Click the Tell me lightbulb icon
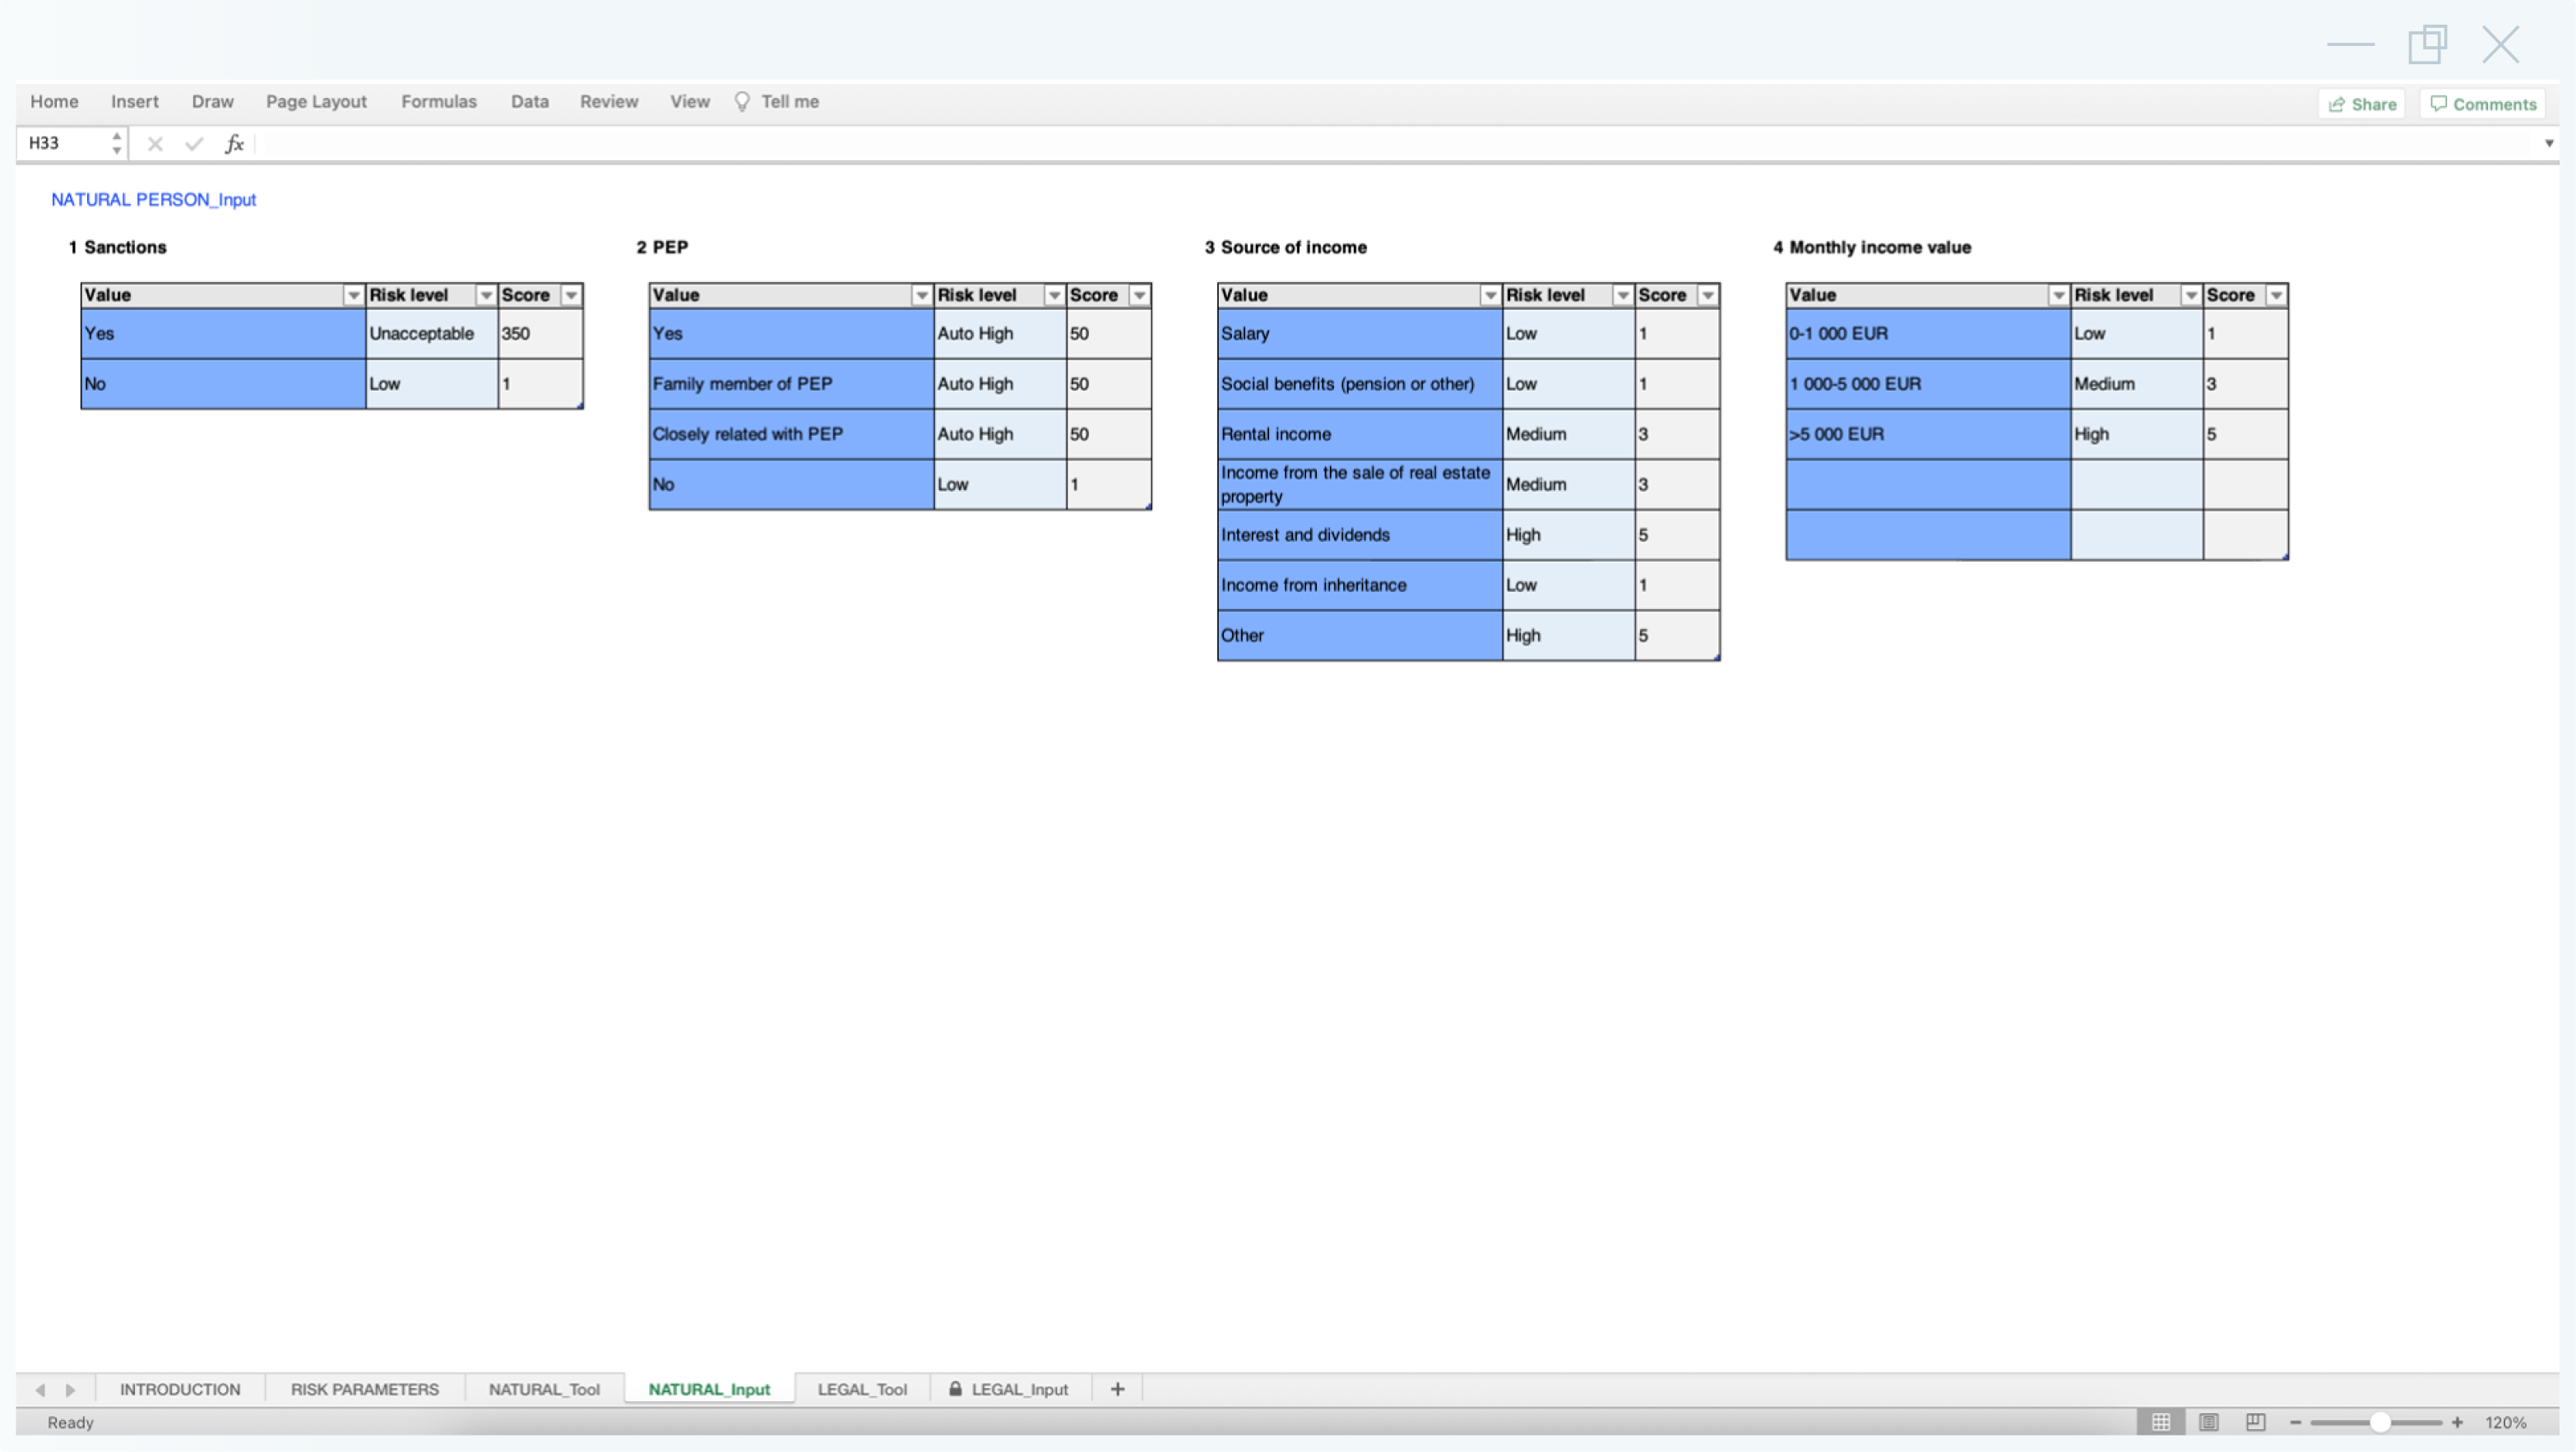The width and height of the screenshot is (2576, 1452). (x=741, y=101)
